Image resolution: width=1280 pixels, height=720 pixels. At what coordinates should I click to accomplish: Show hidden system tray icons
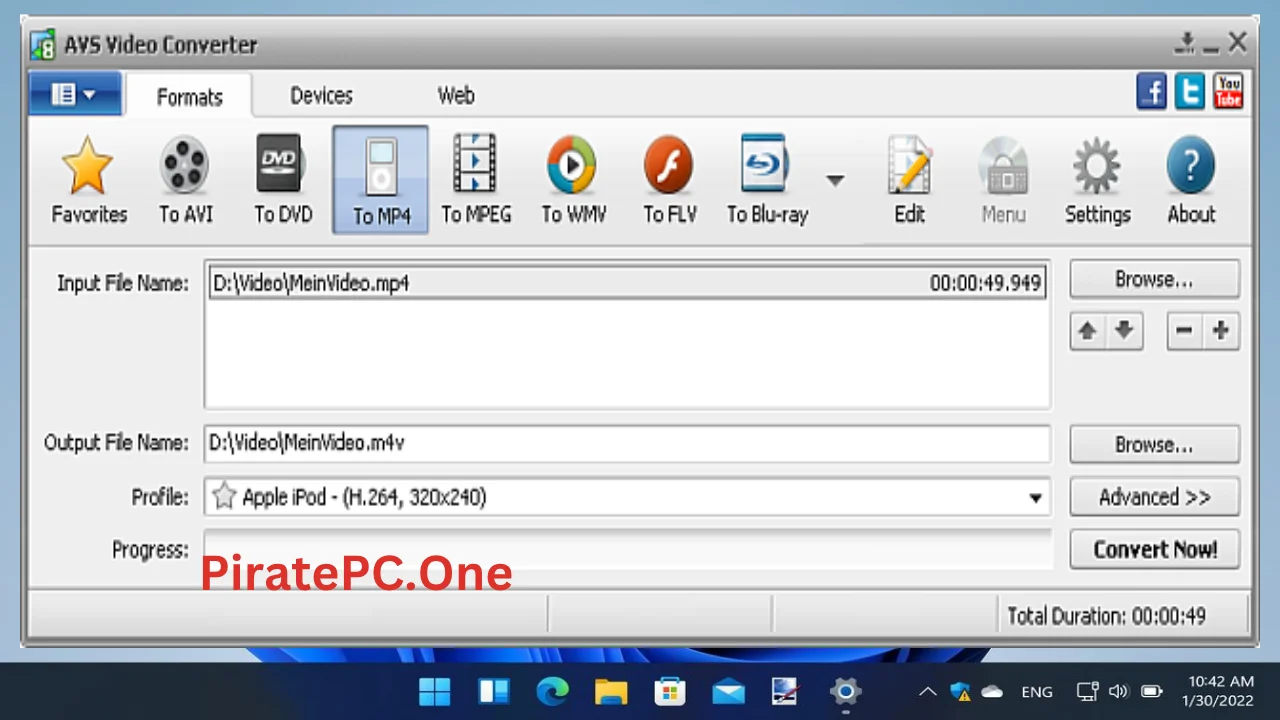tap(928, 691)
